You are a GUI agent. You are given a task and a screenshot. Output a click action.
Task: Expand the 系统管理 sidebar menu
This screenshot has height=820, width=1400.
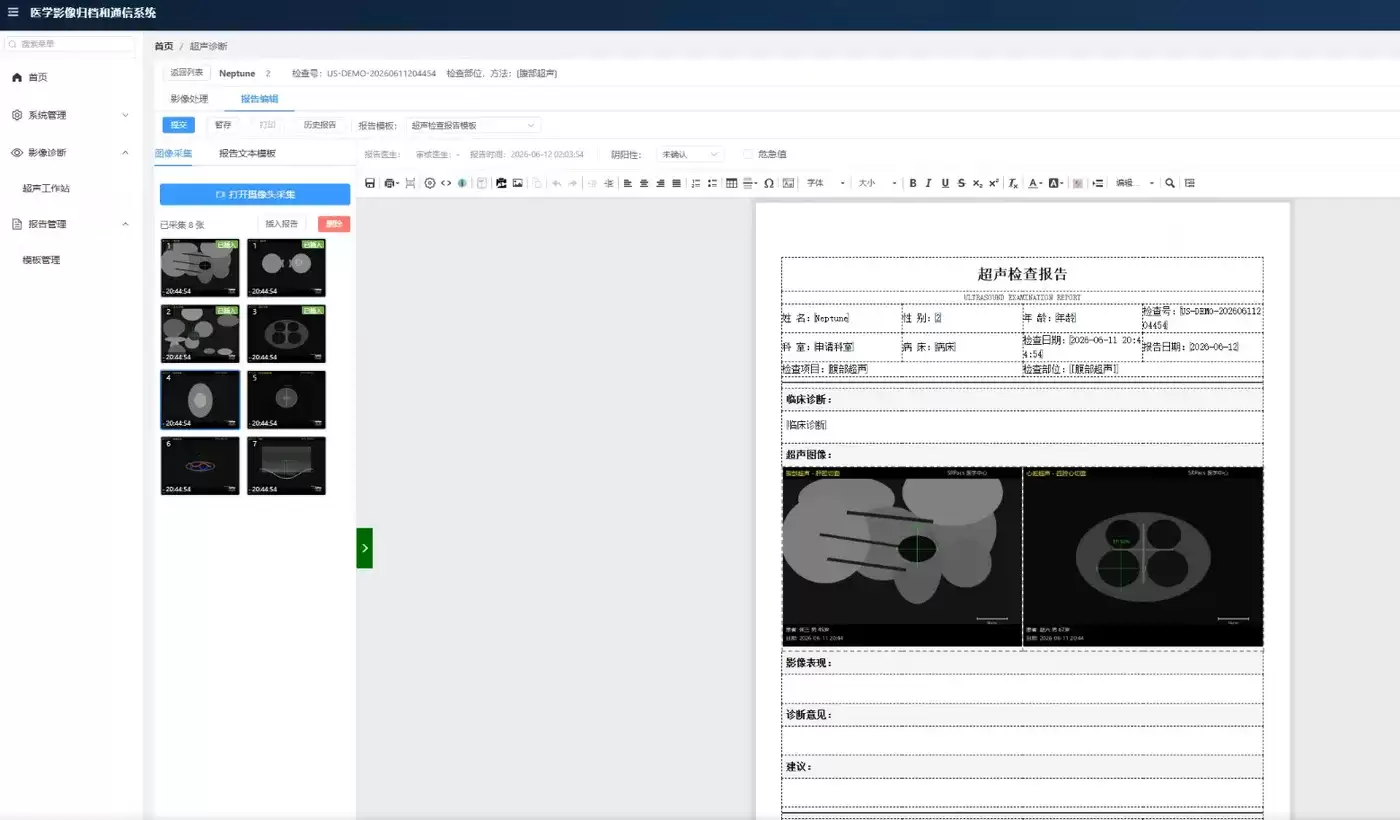[71, 115]
